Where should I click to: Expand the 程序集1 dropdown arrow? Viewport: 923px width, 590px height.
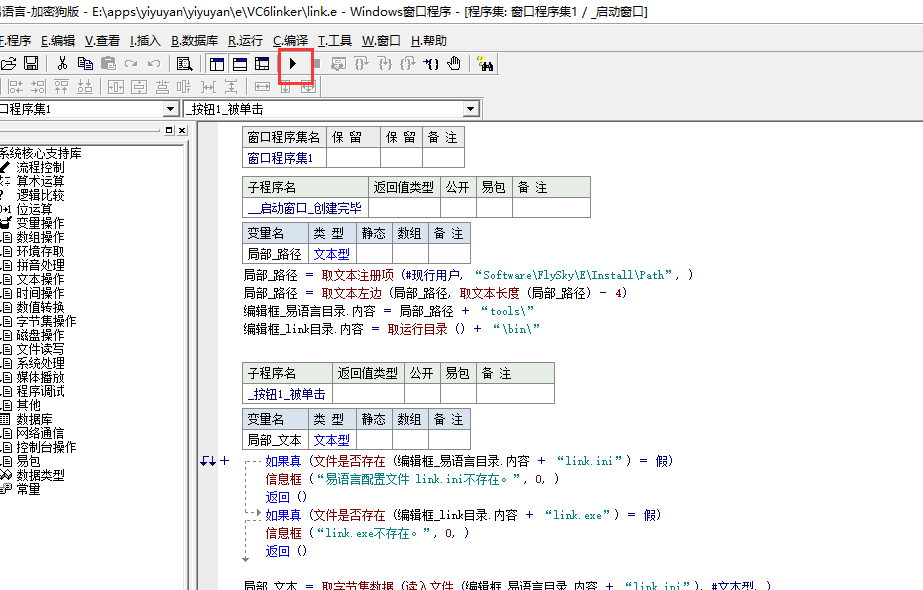[170, 109]
